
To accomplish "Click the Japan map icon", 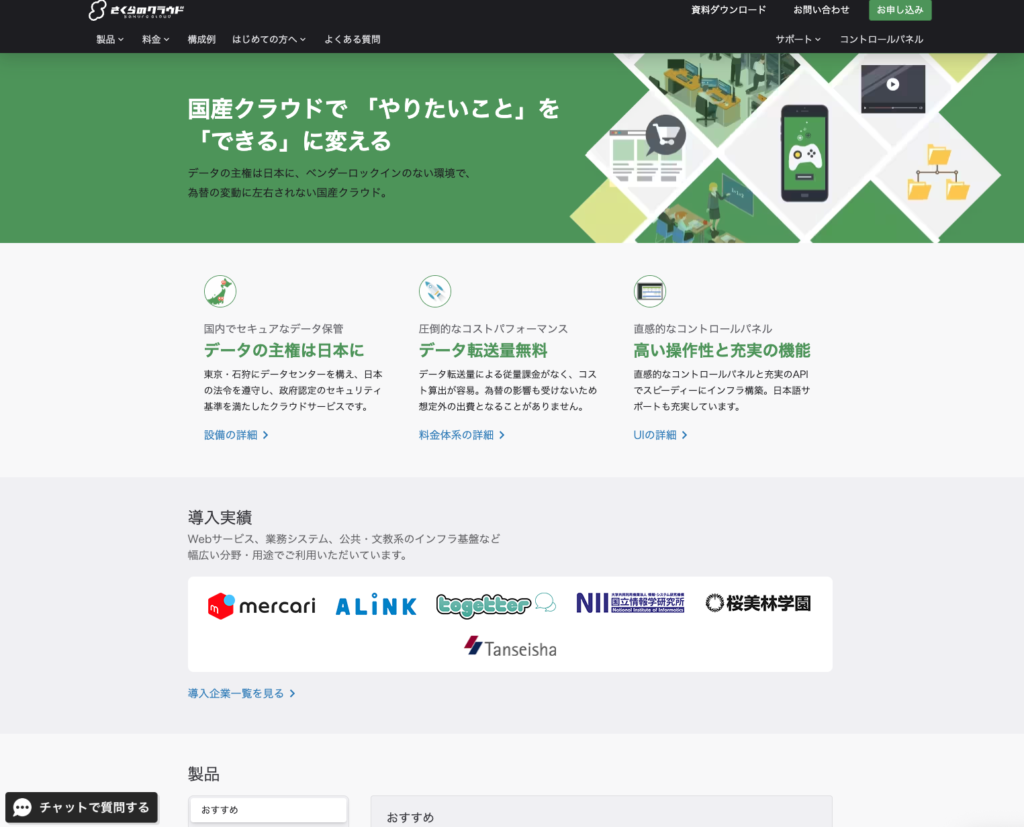I will click(x=220, y=291).
